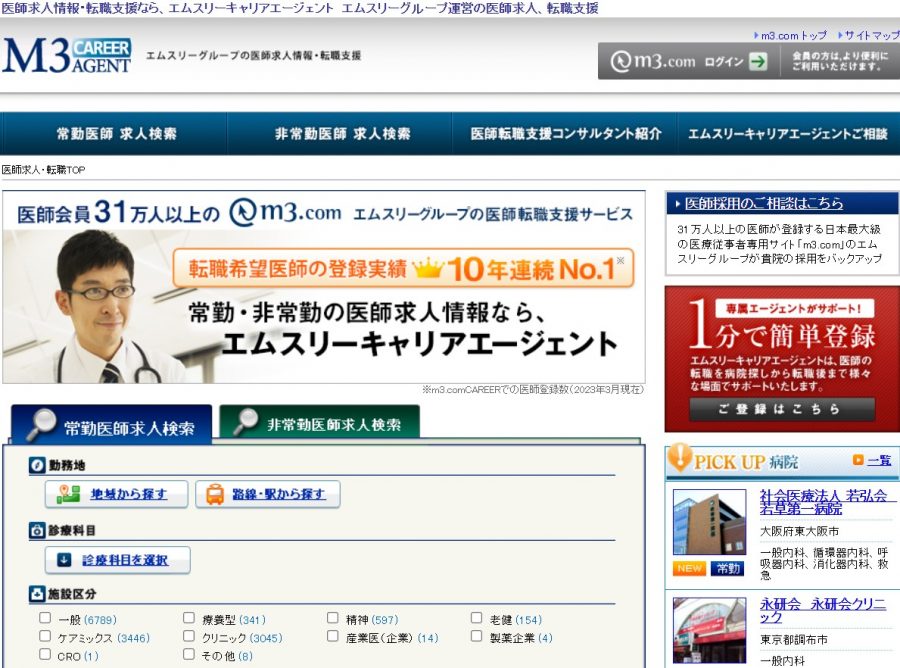Click the 路線・駅から探す button
The height and width of the screenshot is (668, 900).
coord(267,494)
